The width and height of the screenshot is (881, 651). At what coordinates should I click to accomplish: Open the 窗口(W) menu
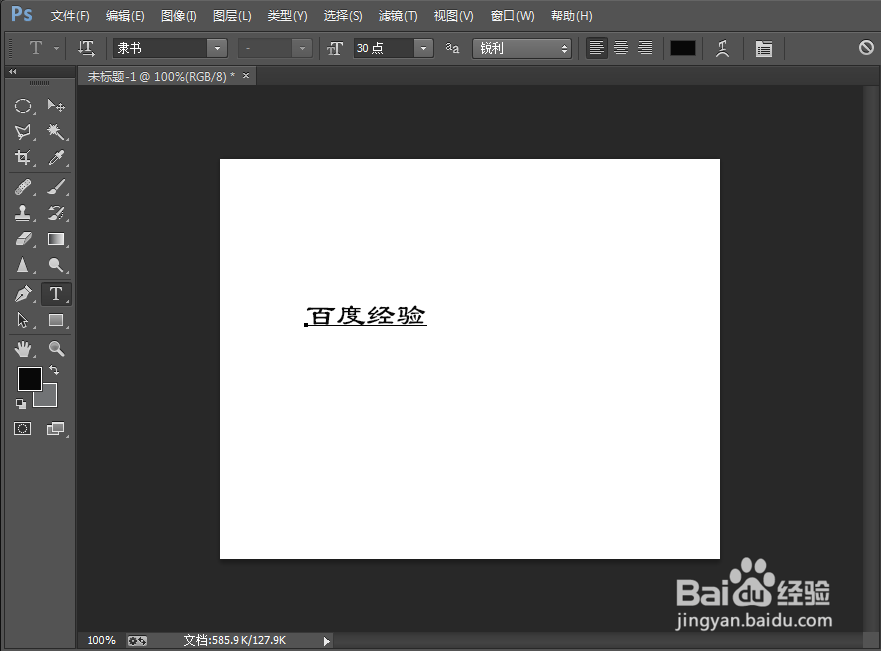point(512,16)
